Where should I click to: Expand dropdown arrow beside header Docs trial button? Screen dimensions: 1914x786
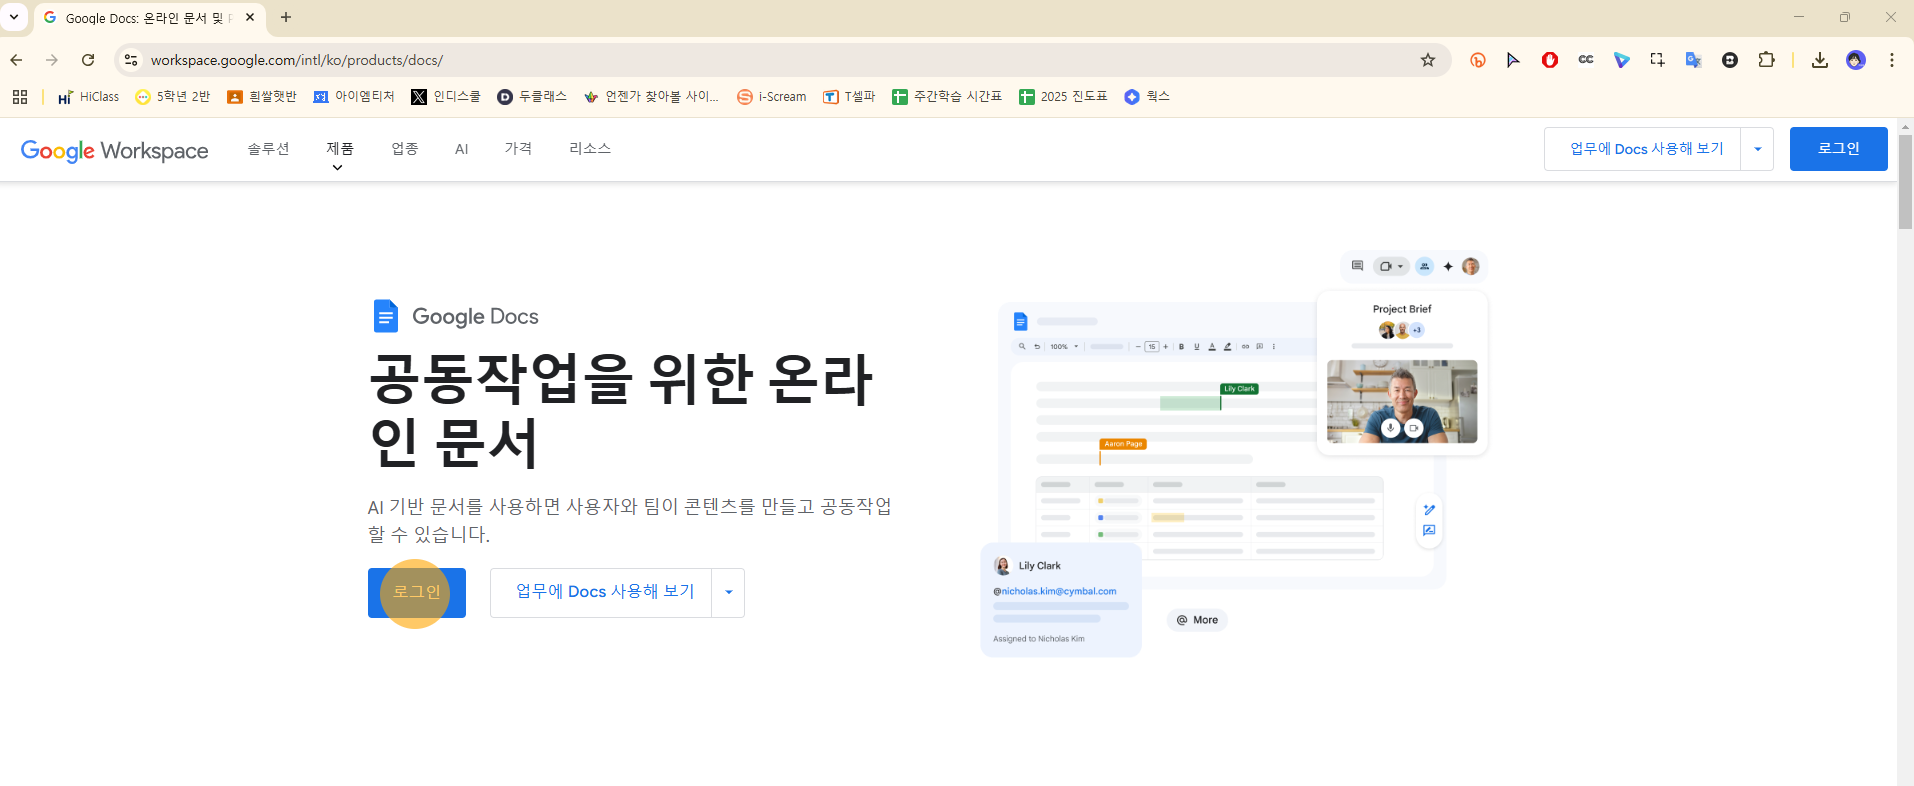(1757, 149)
